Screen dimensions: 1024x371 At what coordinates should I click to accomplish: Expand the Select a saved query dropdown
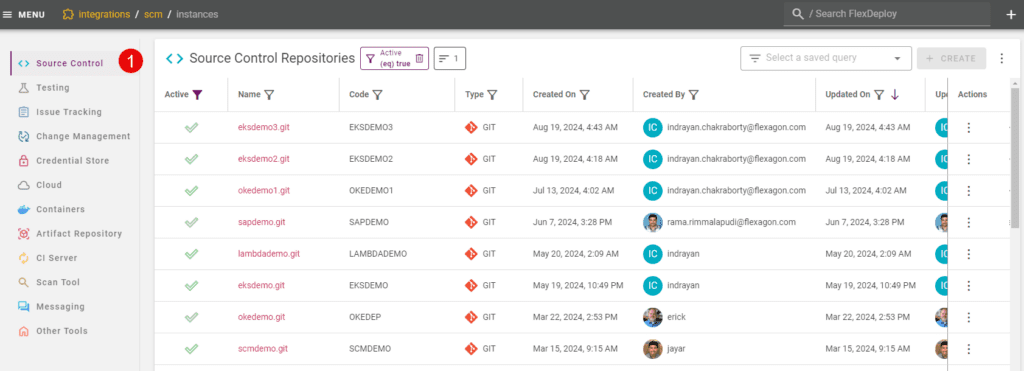tap(825, 58)
